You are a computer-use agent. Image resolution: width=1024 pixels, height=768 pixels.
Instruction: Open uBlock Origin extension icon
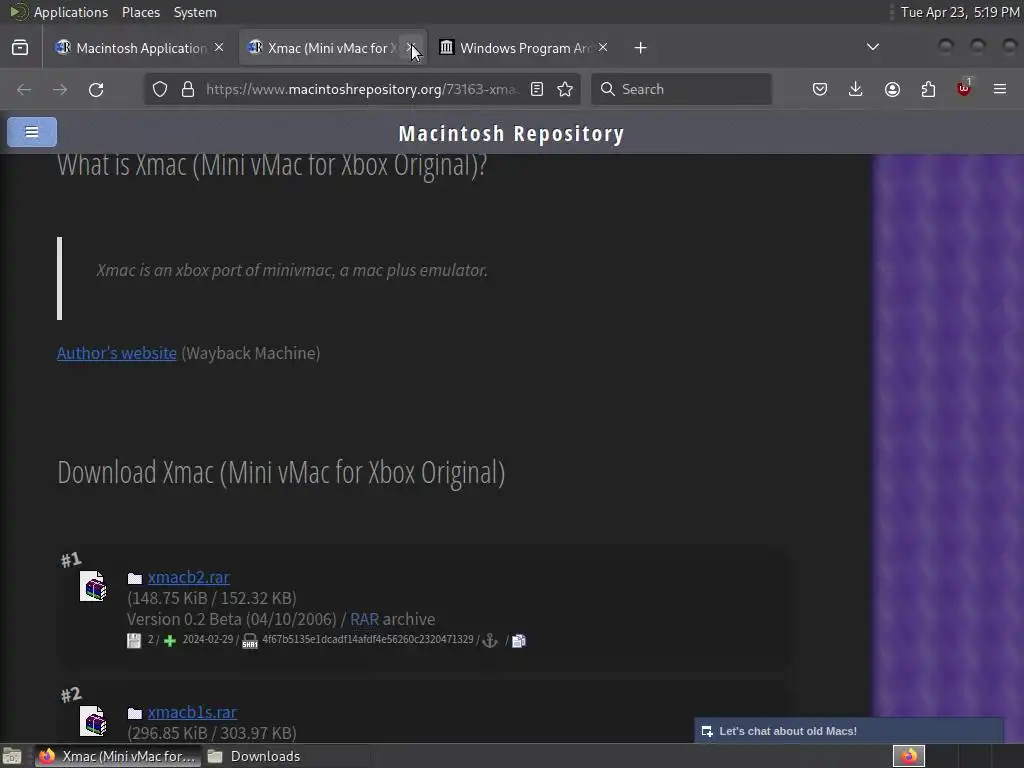click(x=964, y=89)
